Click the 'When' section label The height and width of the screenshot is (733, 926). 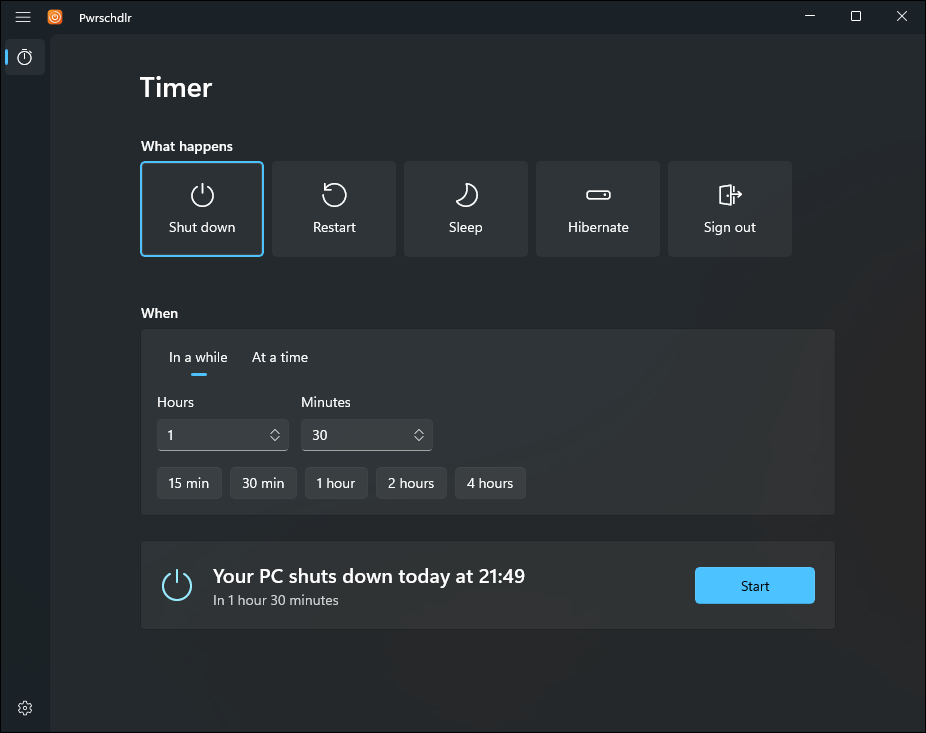[x=159, y=313]
